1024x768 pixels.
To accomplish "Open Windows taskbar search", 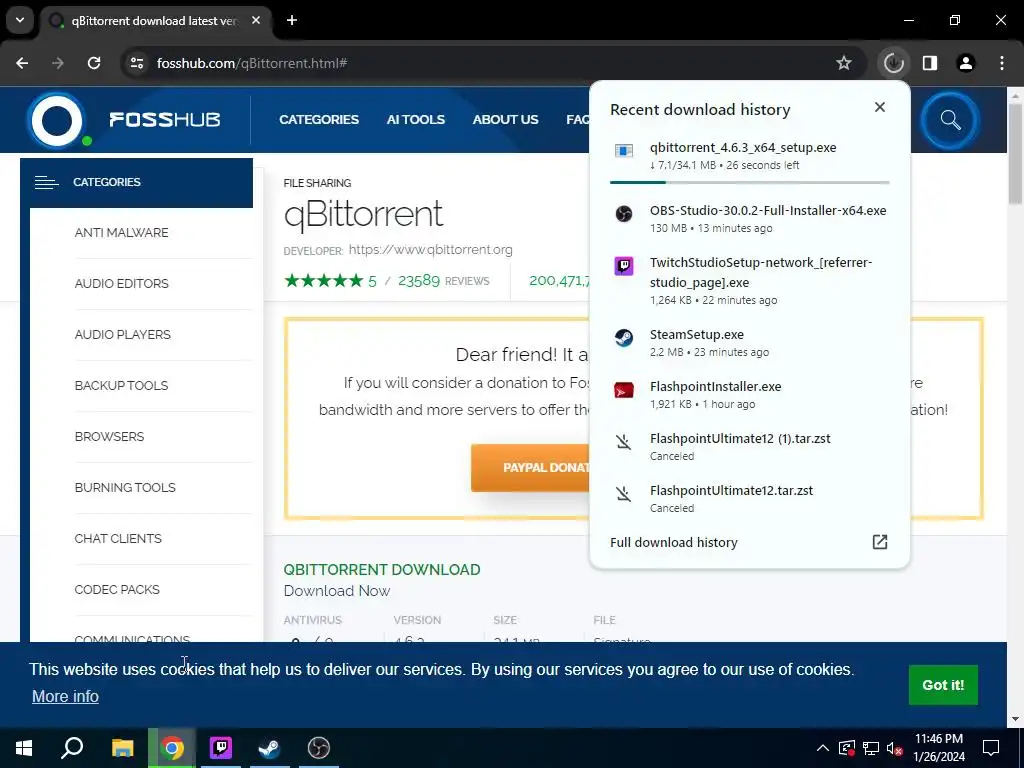I will pyautogui.click(x=72, y=748).
